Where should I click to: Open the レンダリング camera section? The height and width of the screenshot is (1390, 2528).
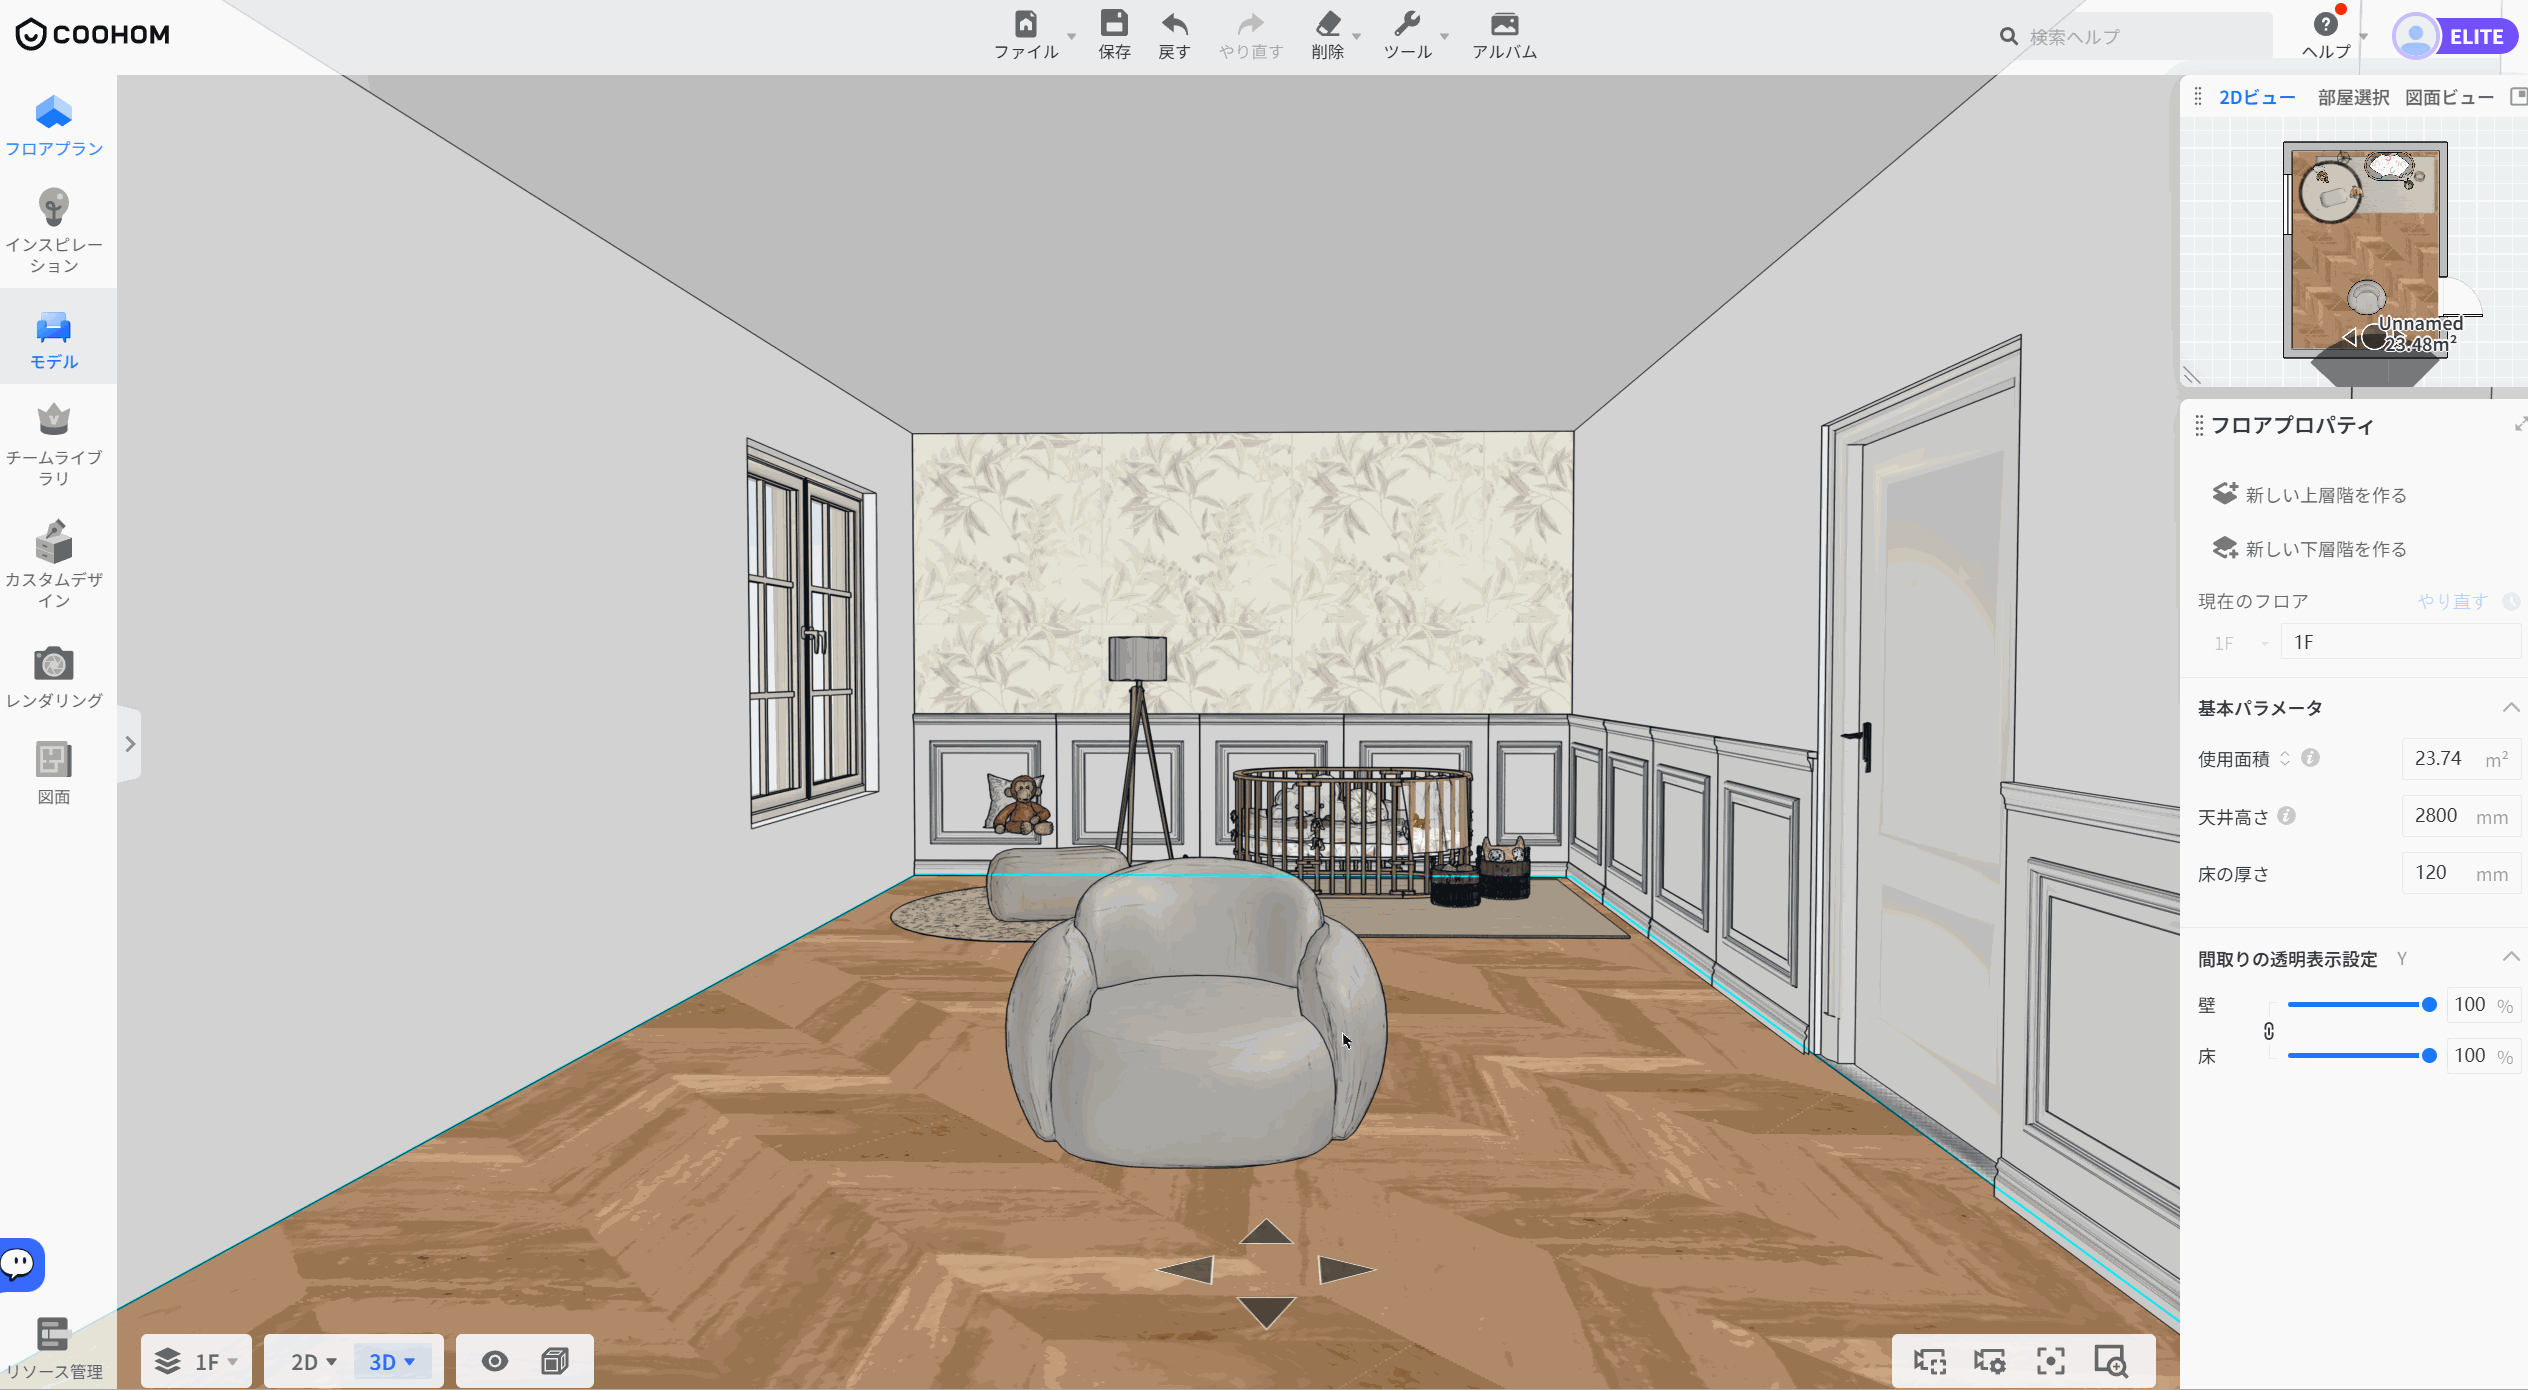tap(54, 677)
